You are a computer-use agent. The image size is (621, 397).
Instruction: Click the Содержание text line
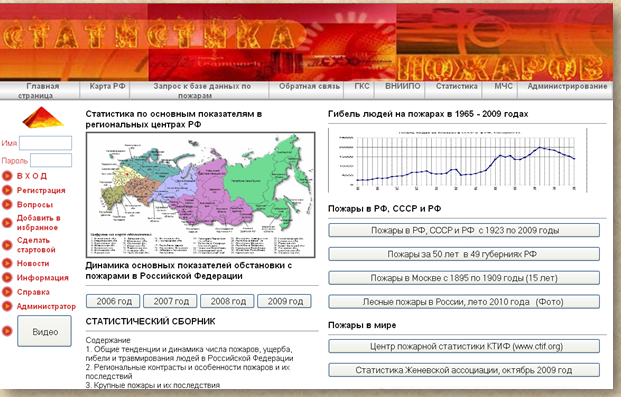pos(108,340)
